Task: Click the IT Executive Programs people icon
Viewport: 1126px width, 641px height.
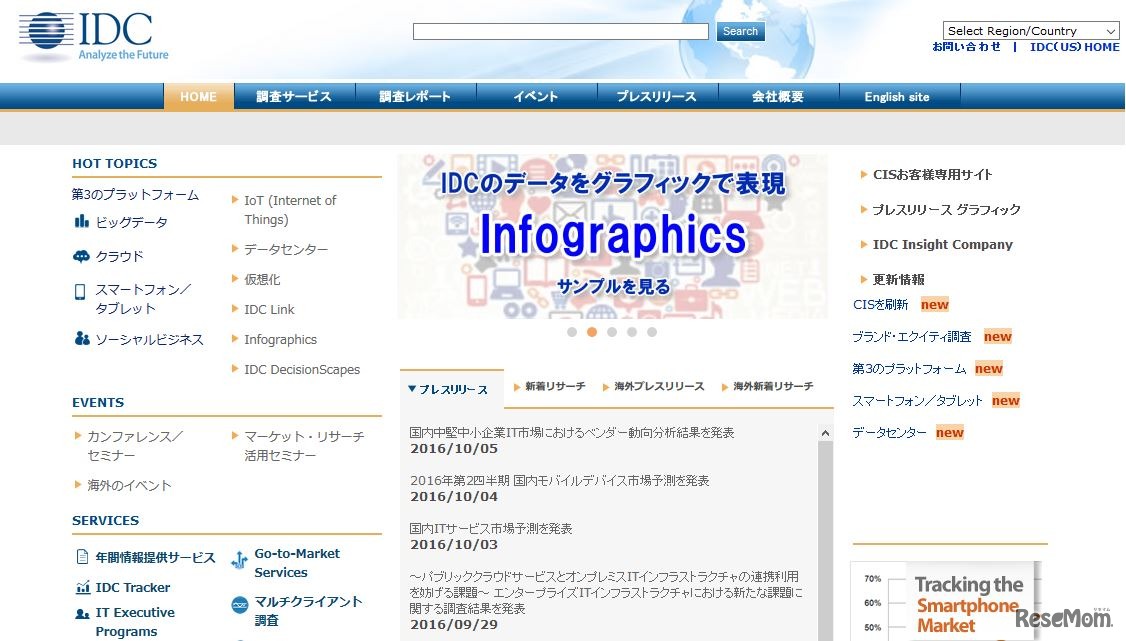Action: click(81, 614)
